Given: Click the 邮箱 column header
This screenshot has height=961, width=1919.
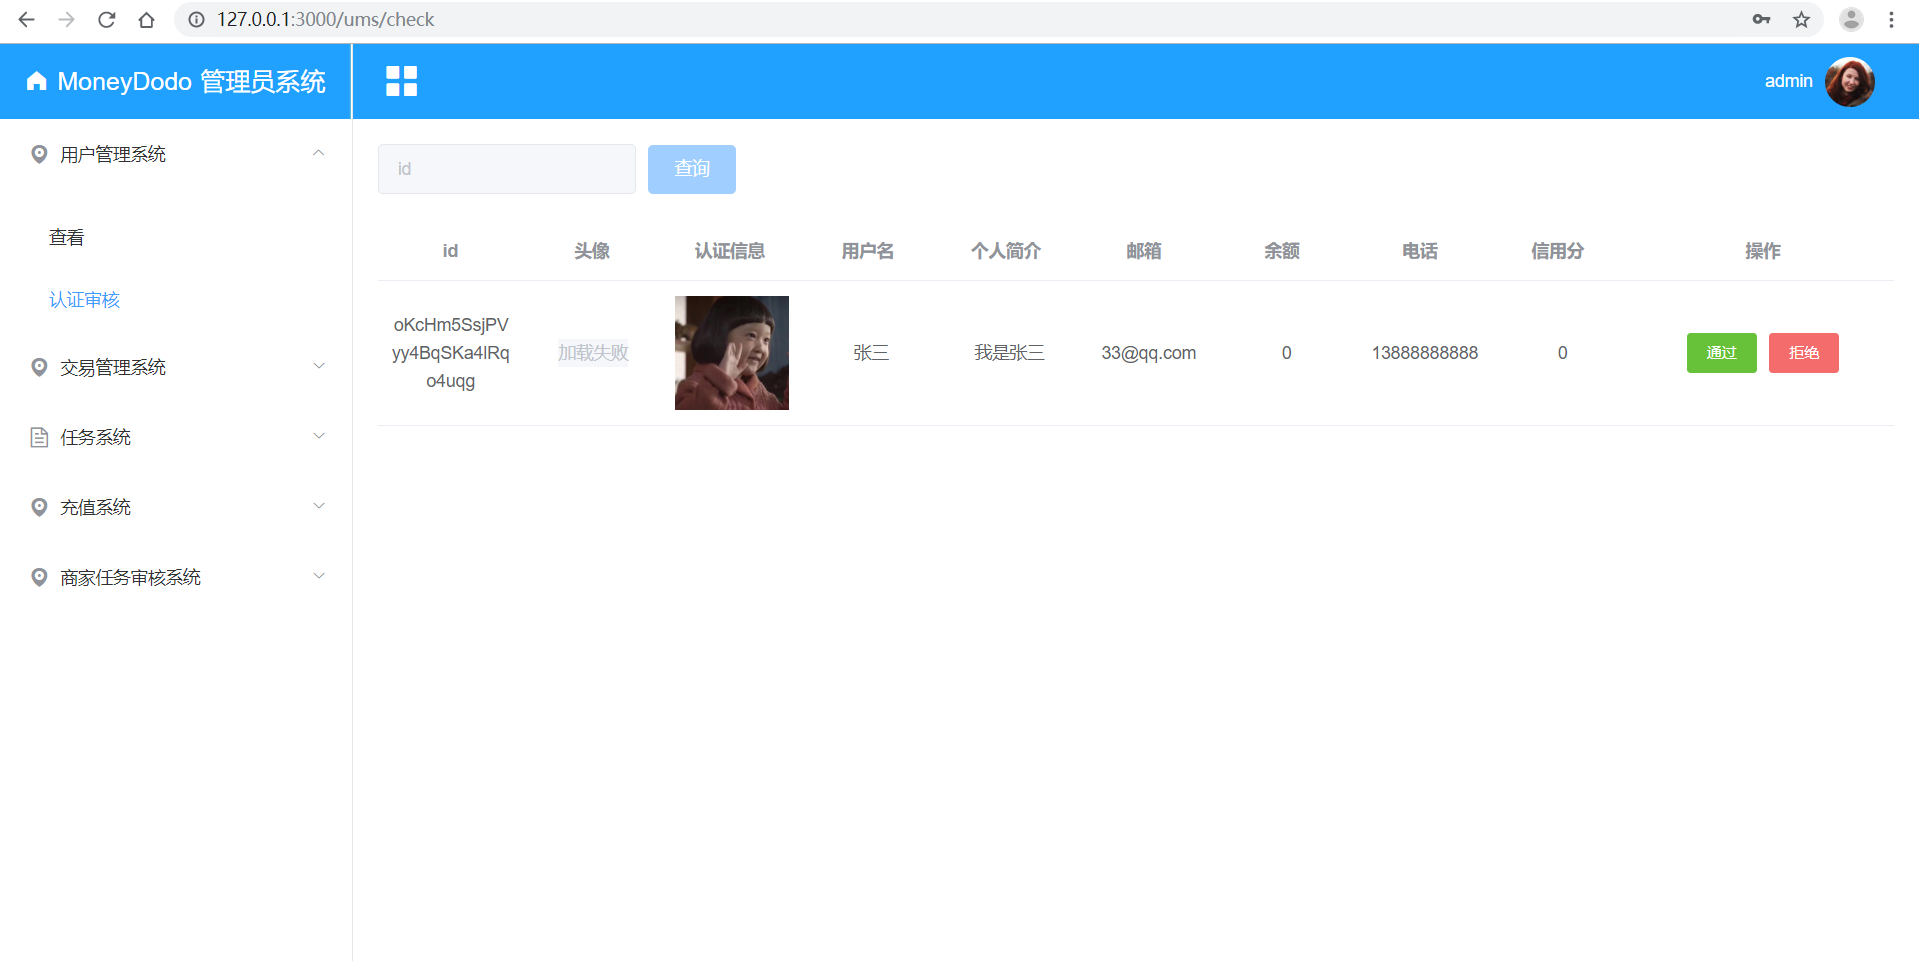Looking at the screenshot, I should click(1144, 251).
